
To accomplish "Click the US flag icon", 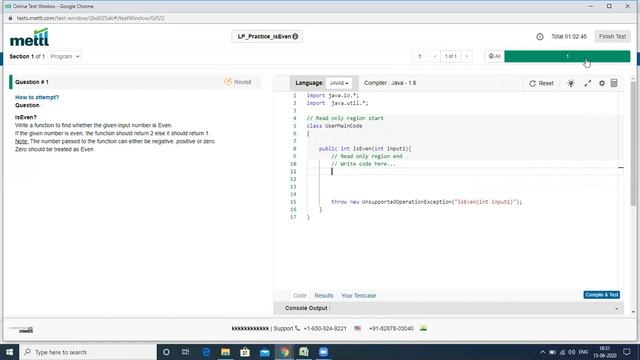I will 358,328.
